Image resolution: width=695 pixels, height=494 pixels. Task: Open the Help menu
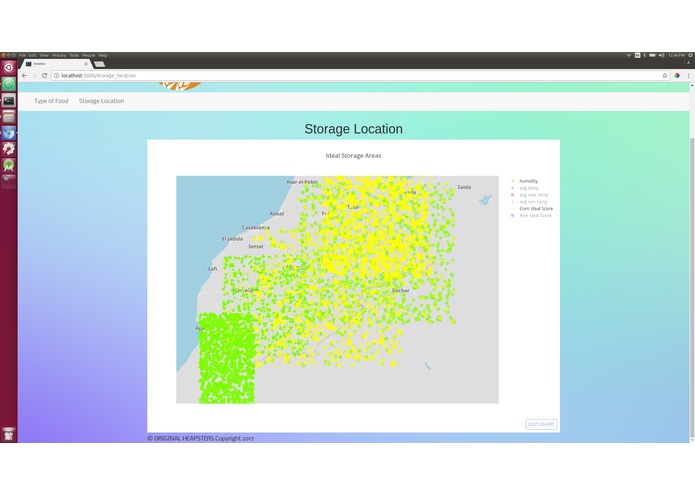(x=103, y=55)
